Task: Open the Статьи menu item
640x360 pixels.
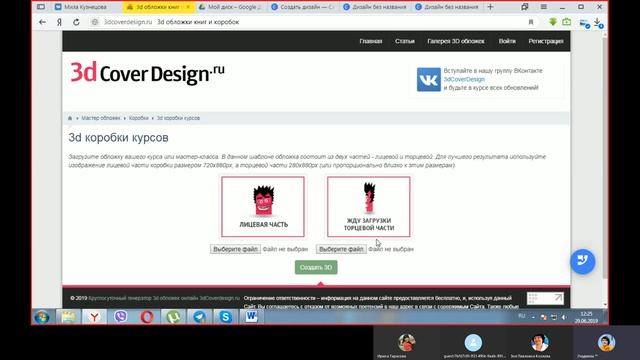Action: pos(404,41)
